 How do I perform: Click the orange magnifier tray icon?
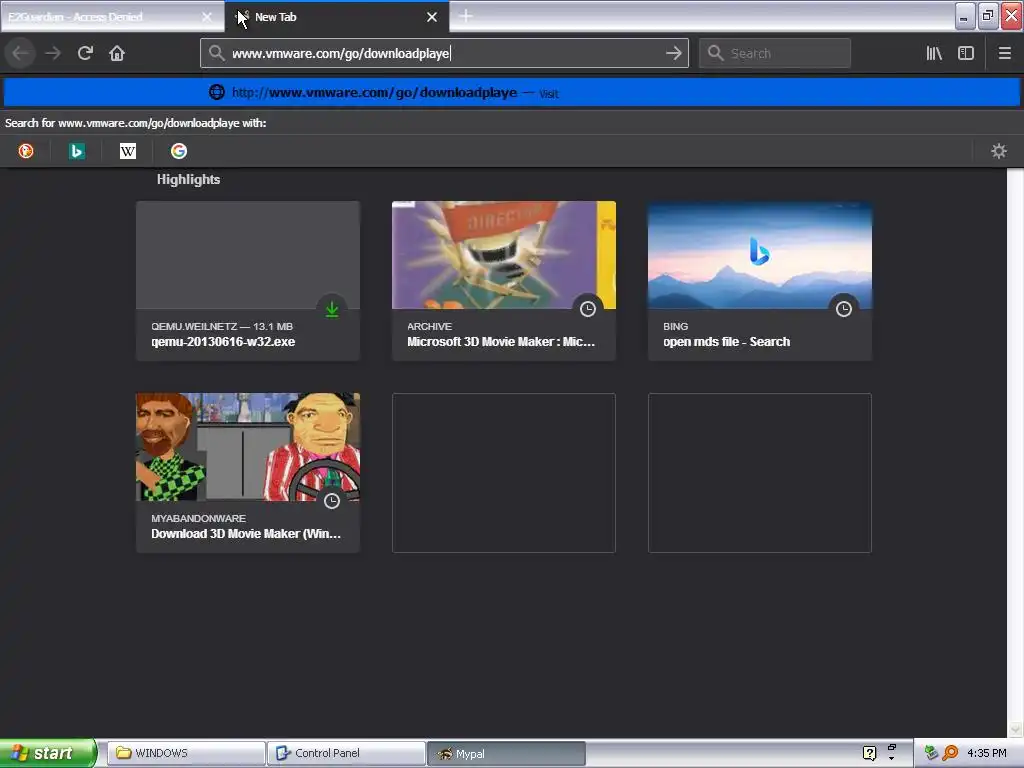[x=950, y=753]
